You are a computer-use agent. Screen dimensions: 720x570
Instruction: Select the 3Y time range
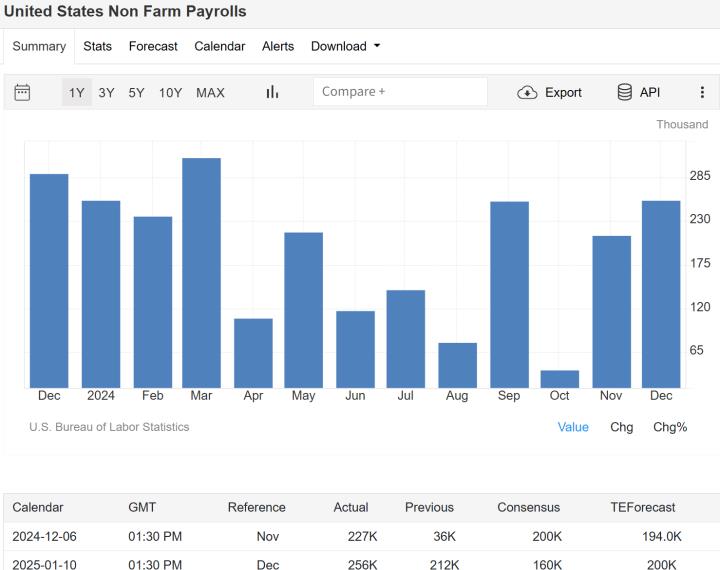106,93
